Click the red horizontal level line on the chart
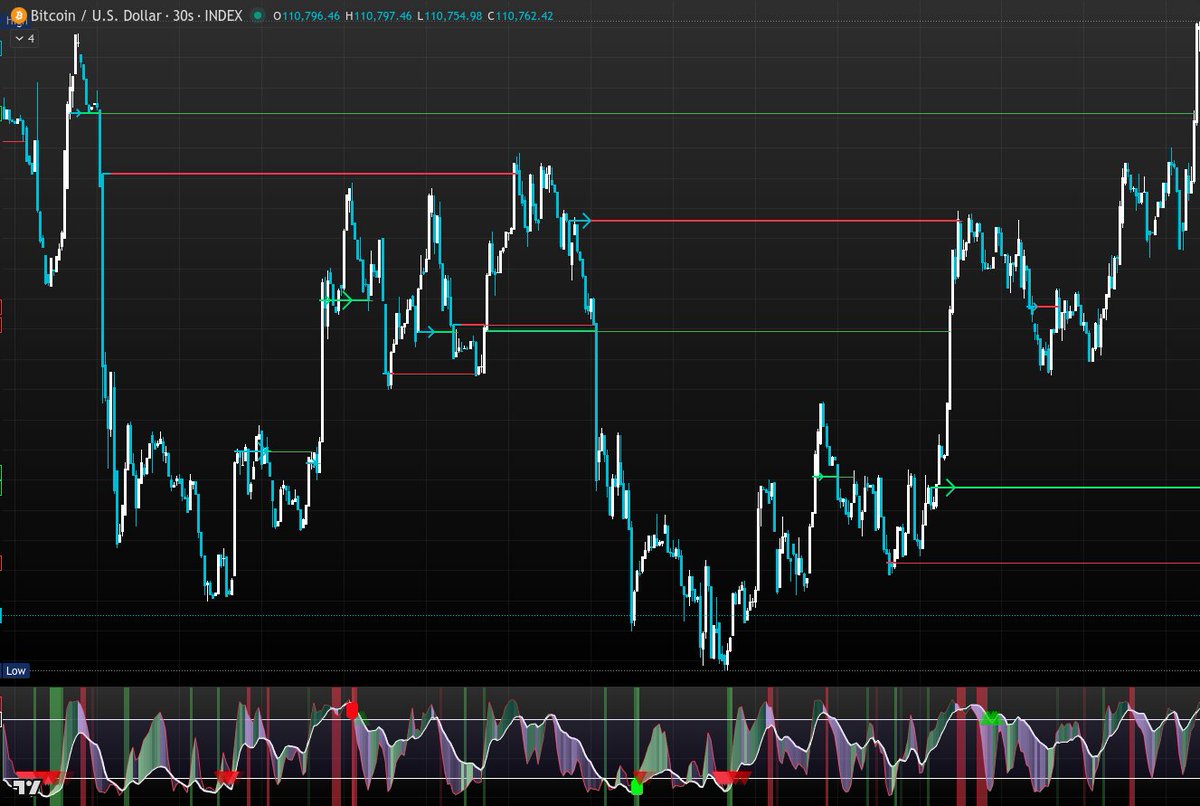This screenshot has height=806, width=1200. (x=300, y=171)
